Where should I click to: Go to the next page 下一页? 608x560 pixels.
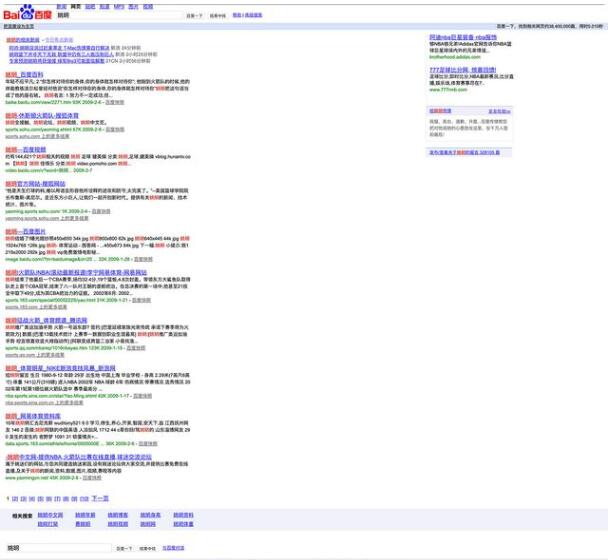pyautogui.click(x=100, y=498)
